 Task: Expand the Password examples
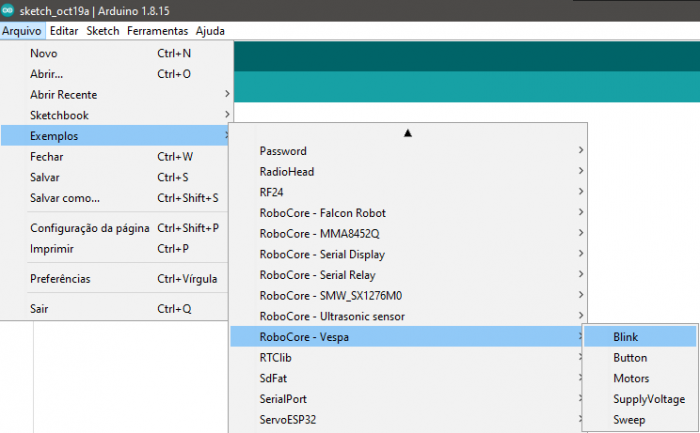click(408, 151)
